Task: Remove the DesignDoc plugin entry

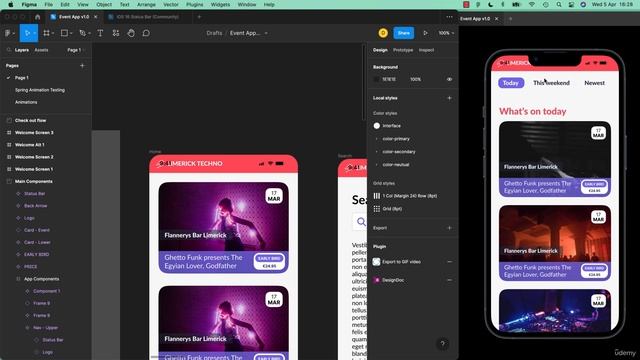Action: click(x=449, y=280)
